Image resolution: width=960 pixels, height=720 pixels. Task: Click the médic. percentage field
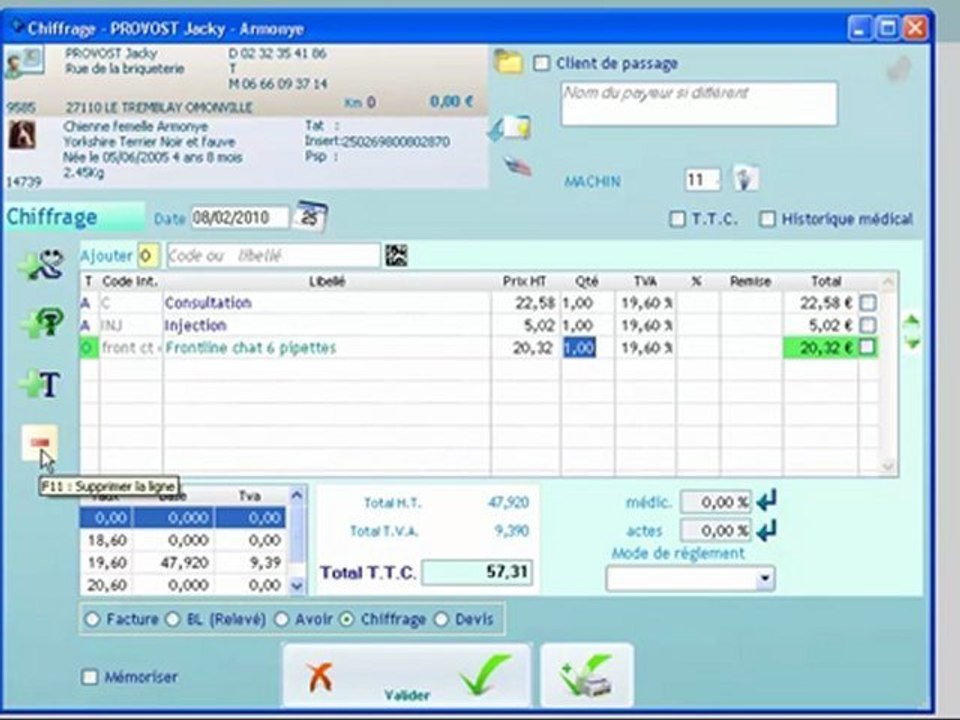(x=716, y=502)
